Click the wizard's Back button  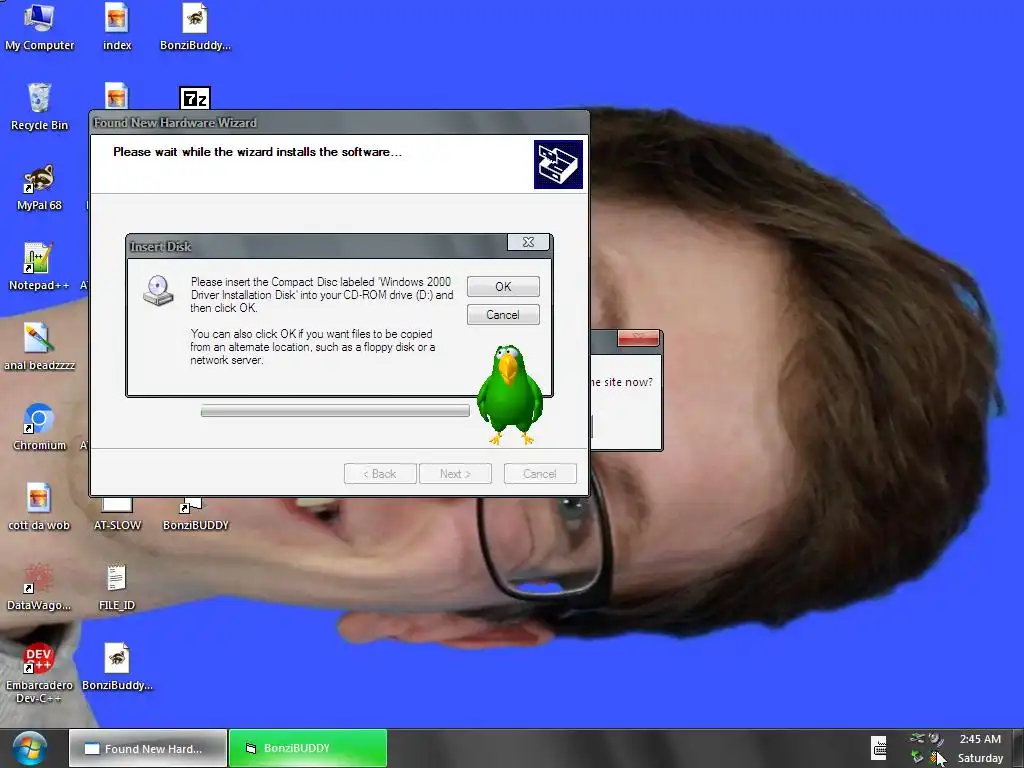(380, 473)
